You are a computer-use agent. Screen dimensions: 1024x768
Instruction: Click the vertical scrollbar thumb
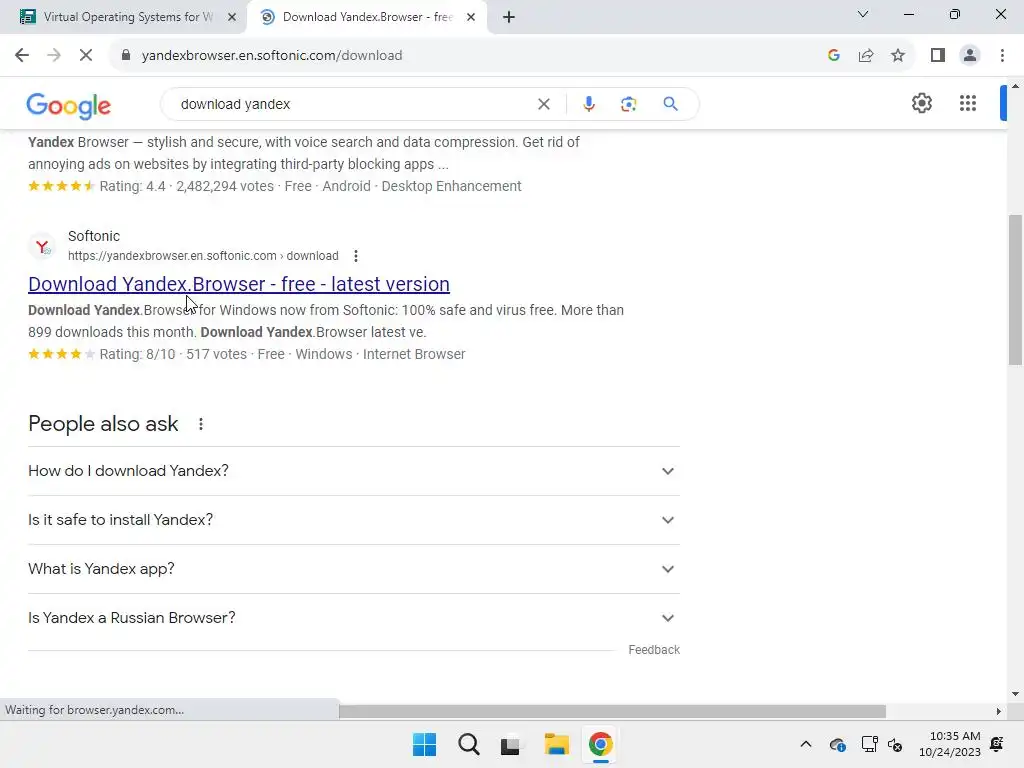click(x=1016, y=290)
